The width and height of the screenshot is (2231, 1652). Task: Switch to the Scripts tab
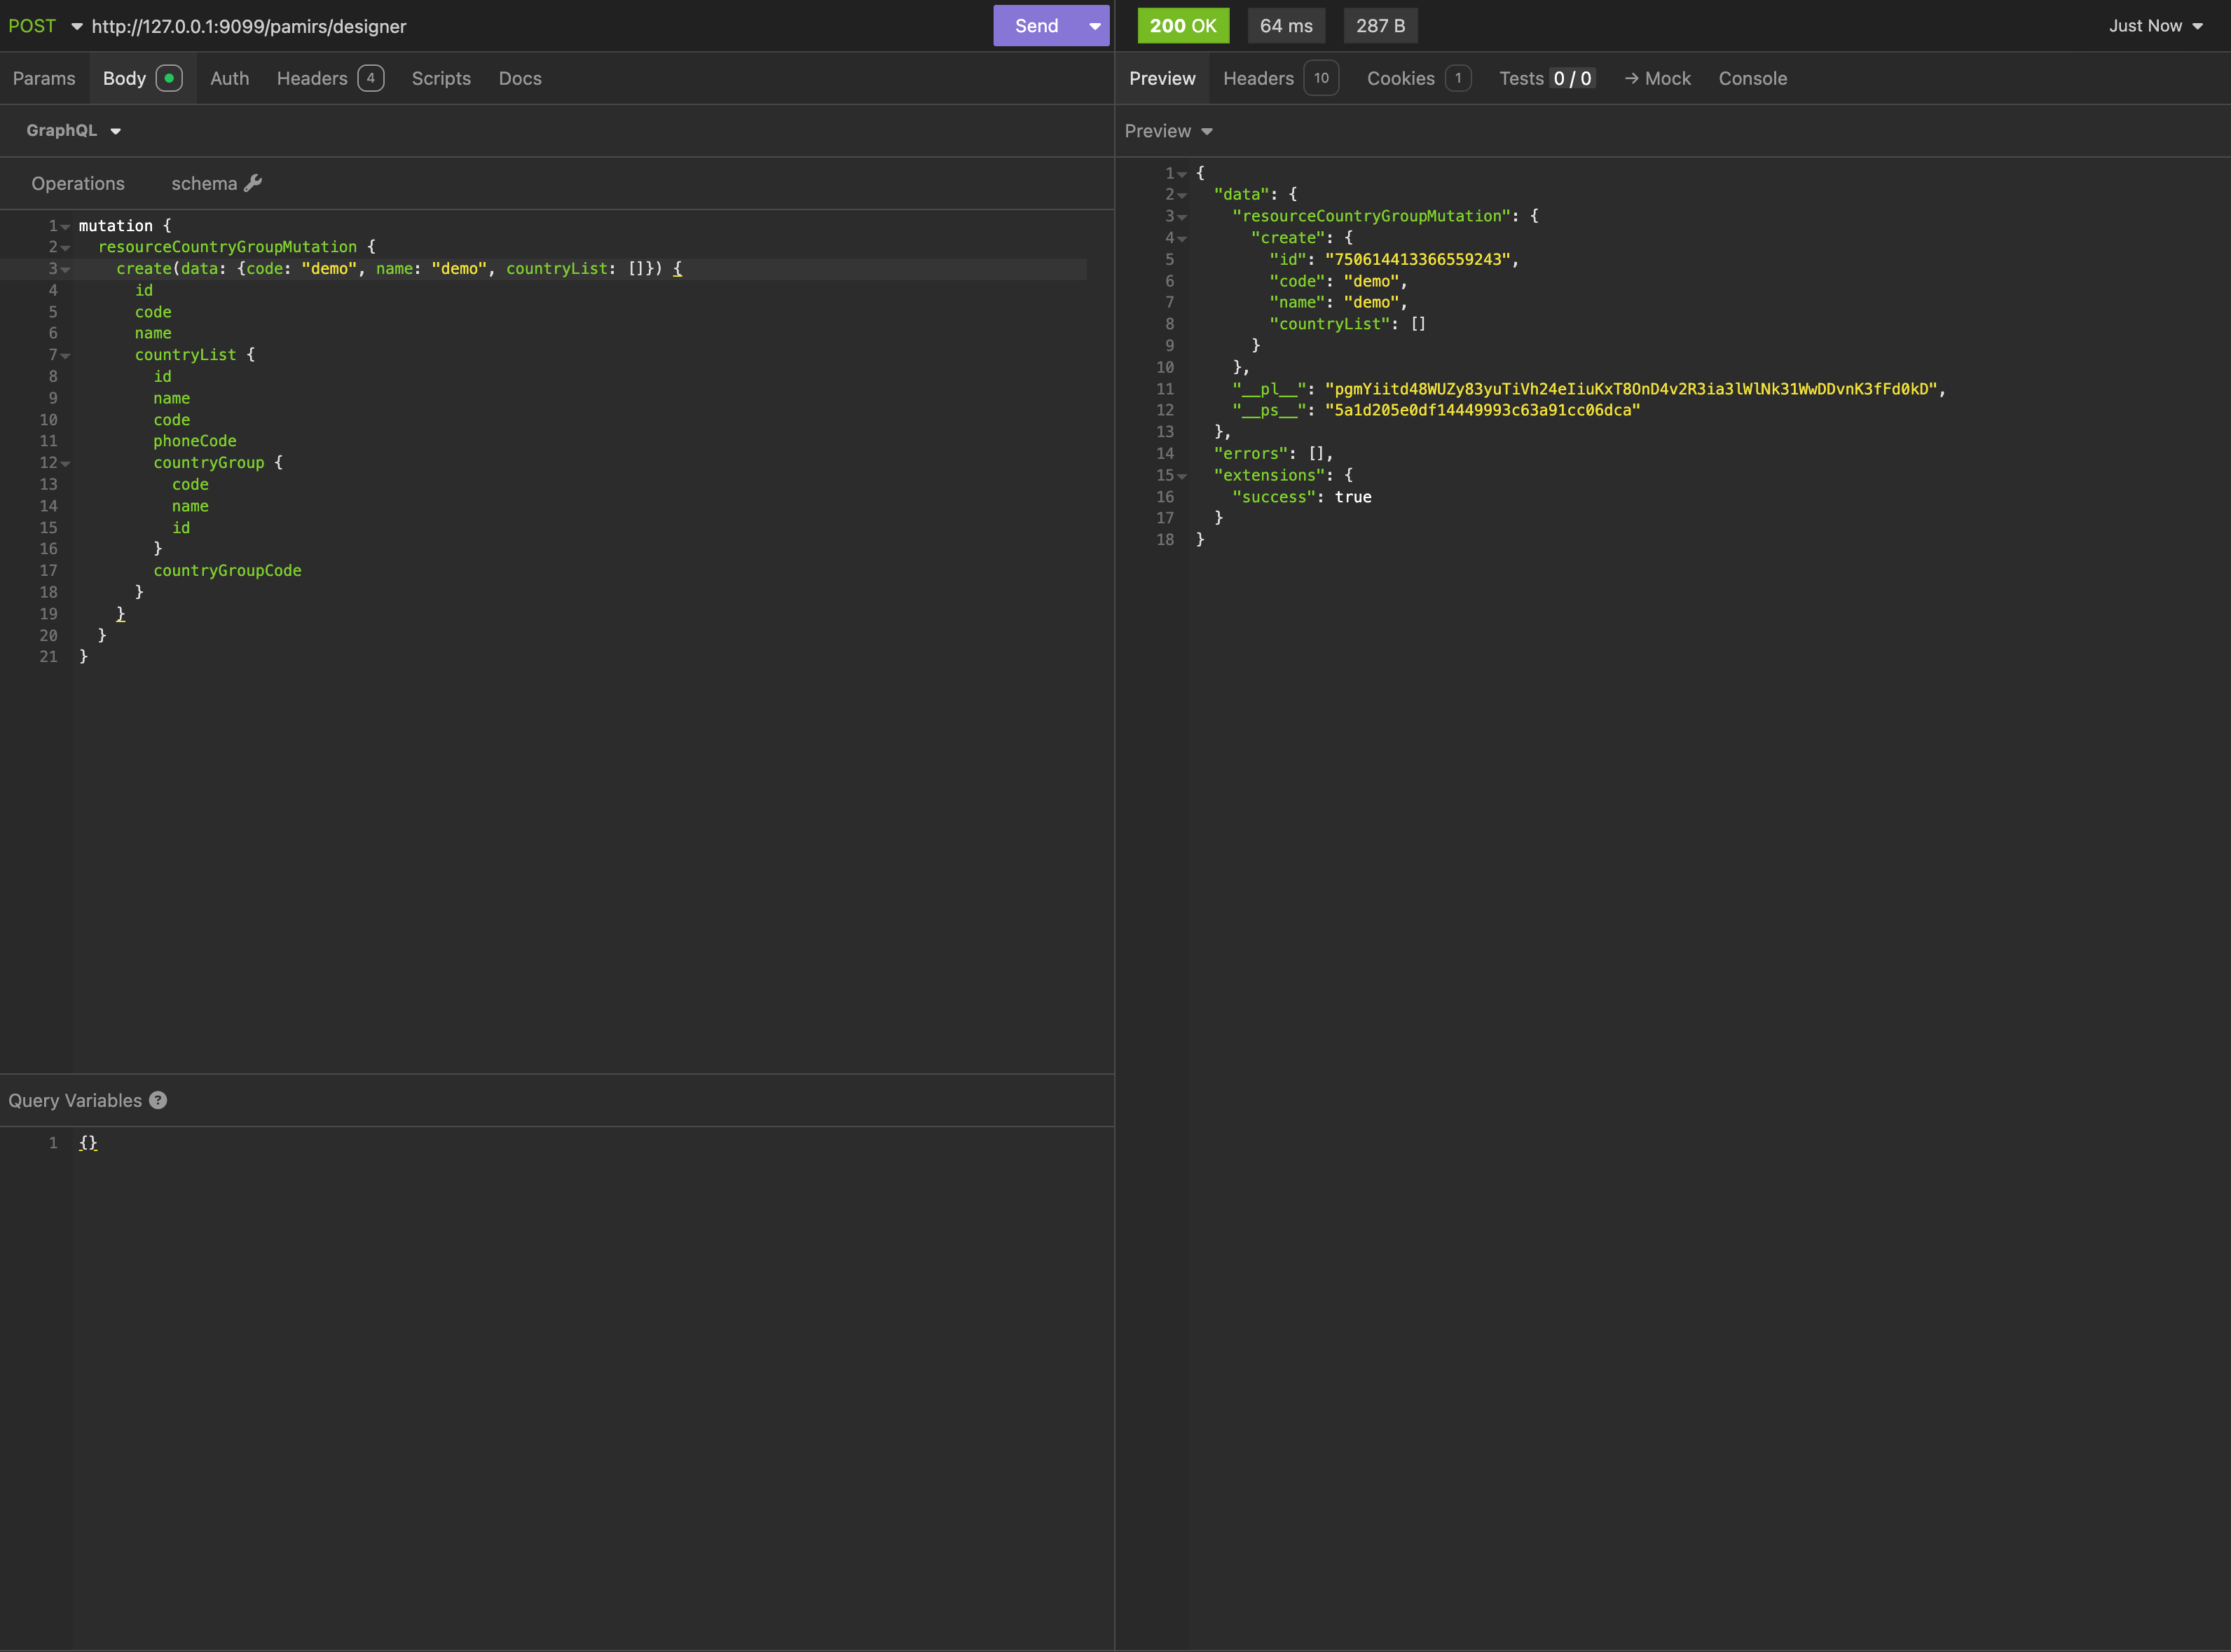pos(441,78)
